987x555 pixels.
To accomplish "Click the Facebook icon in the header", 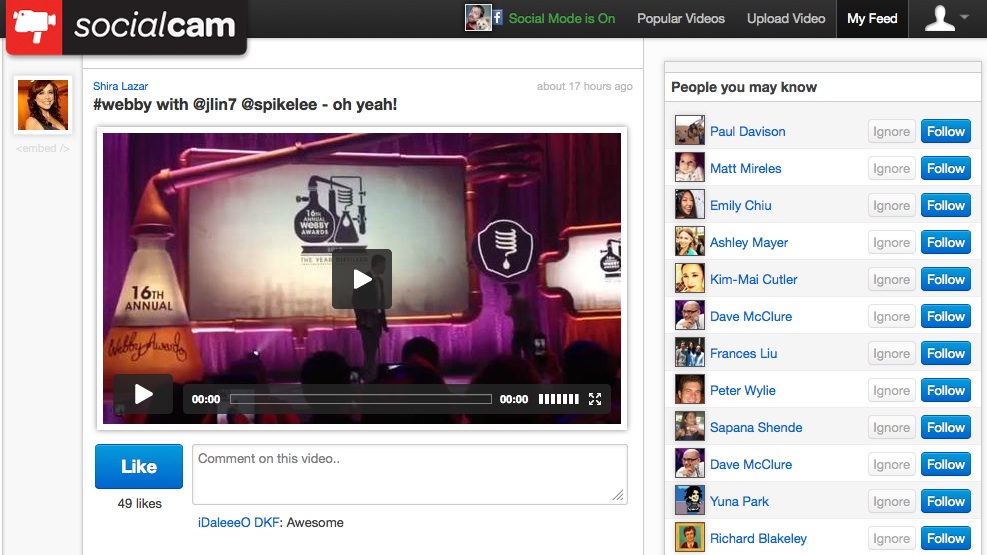I will pyautogui.click(x=497, y=18).
